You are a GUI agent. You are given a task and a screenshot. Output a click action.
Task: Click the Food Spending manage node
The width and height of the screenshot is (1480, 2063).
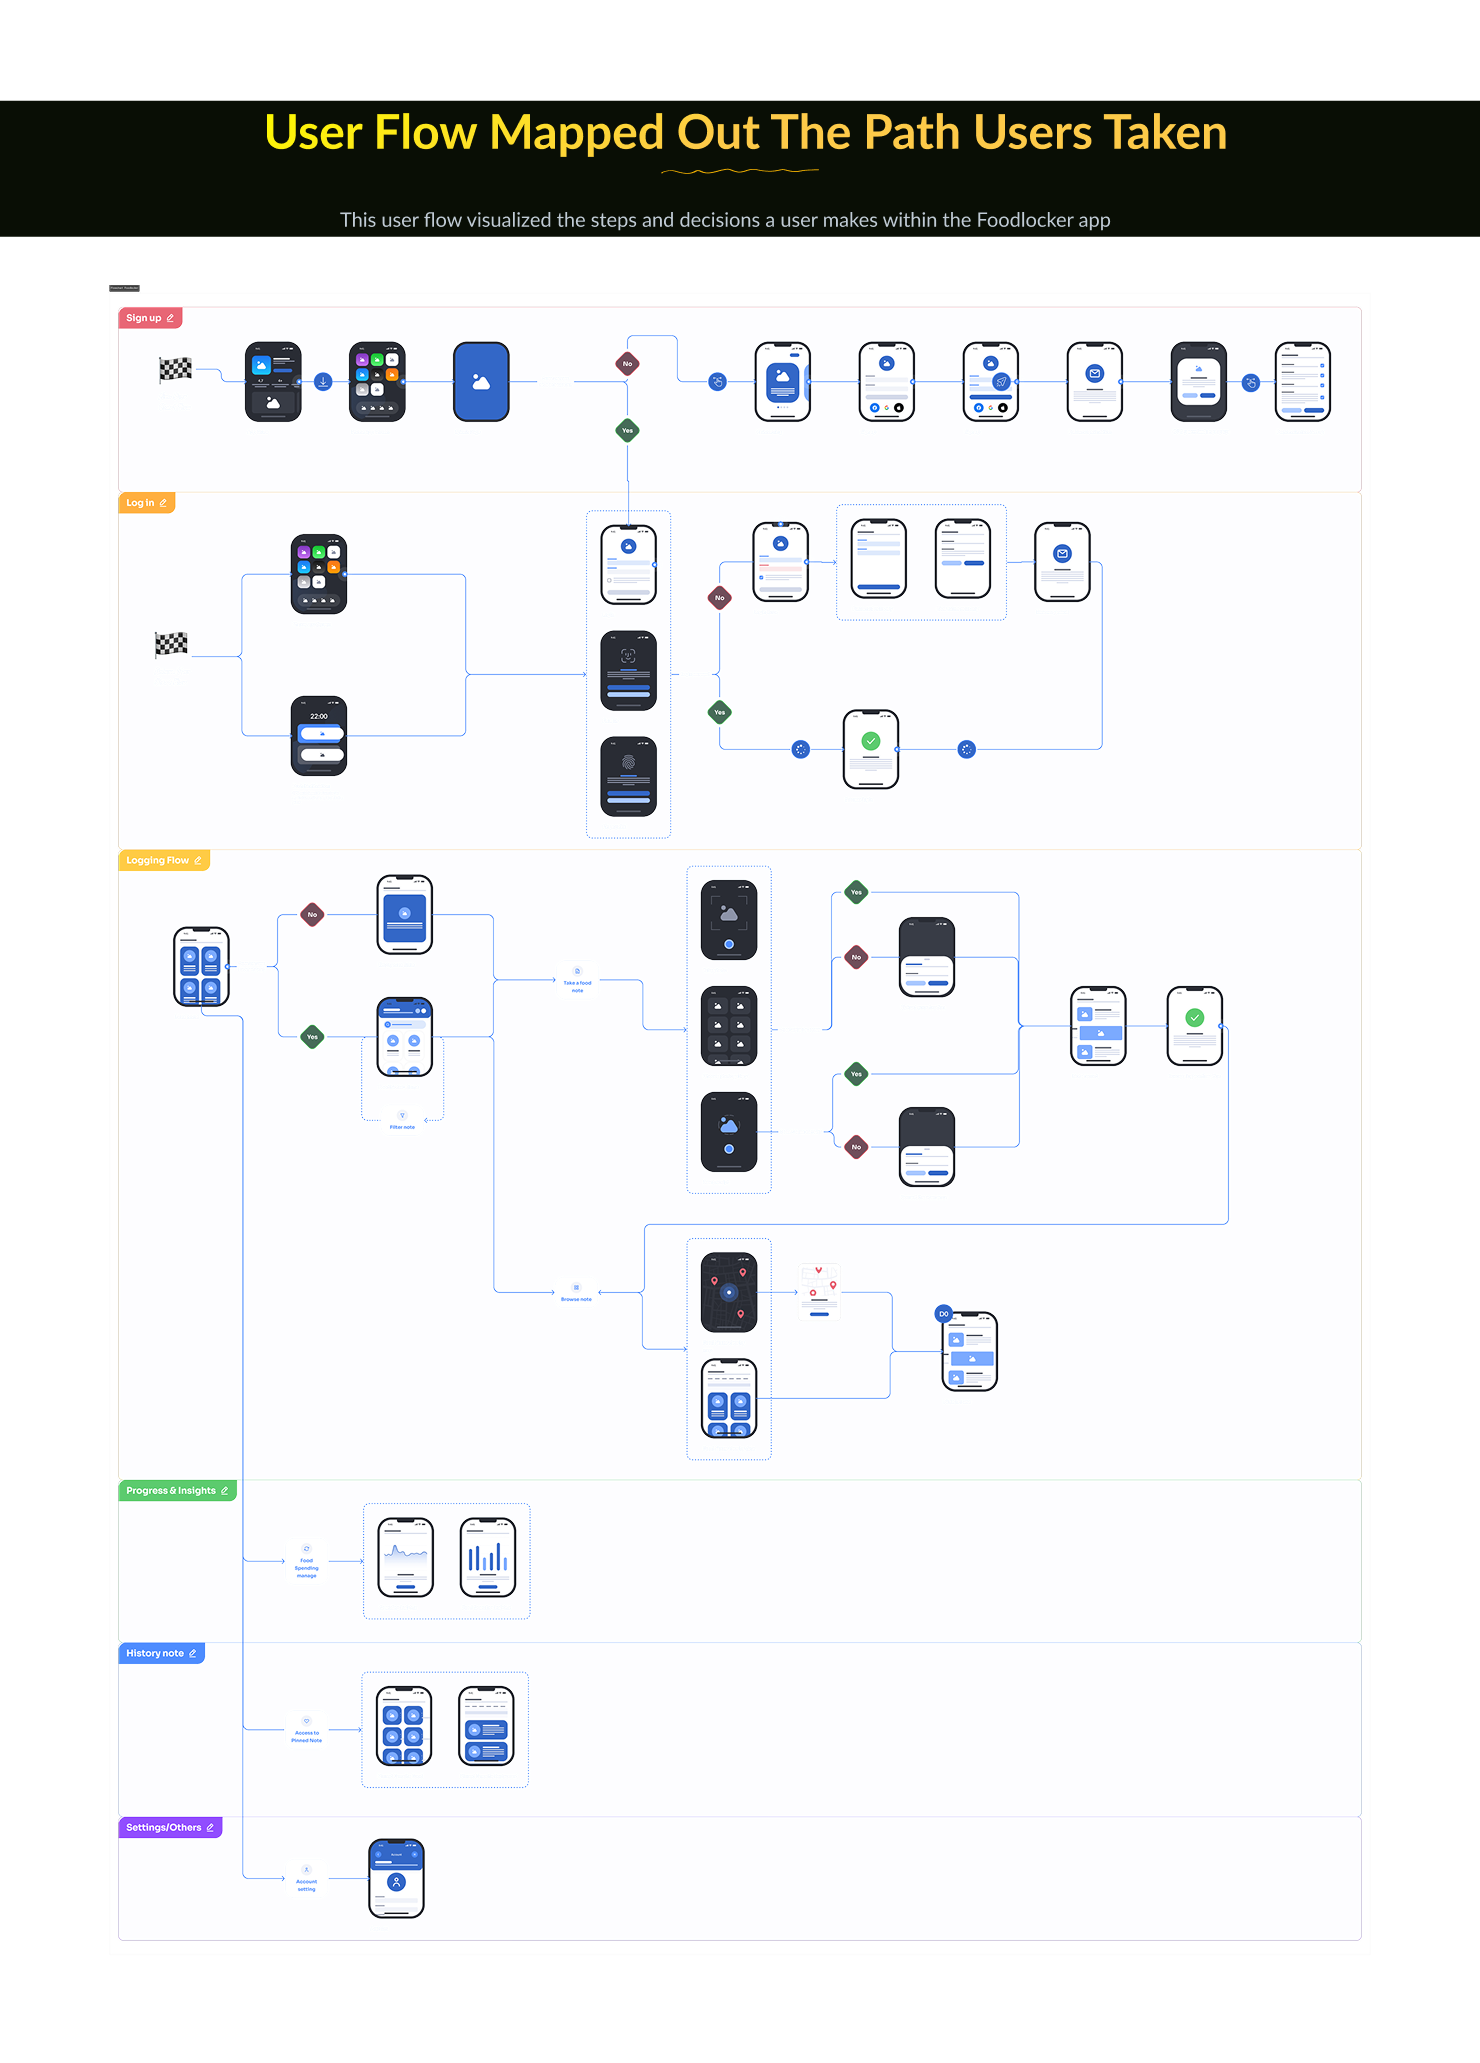click(x=306, y=1561)
